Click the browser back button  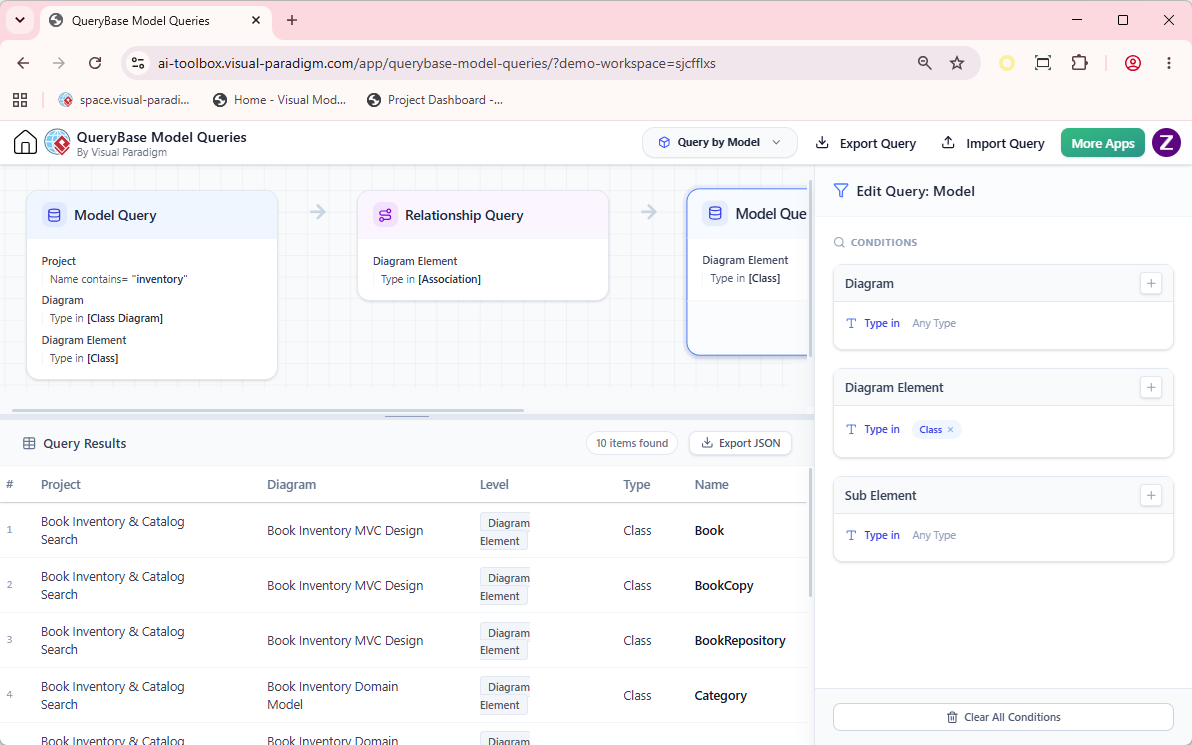(23, 63)
